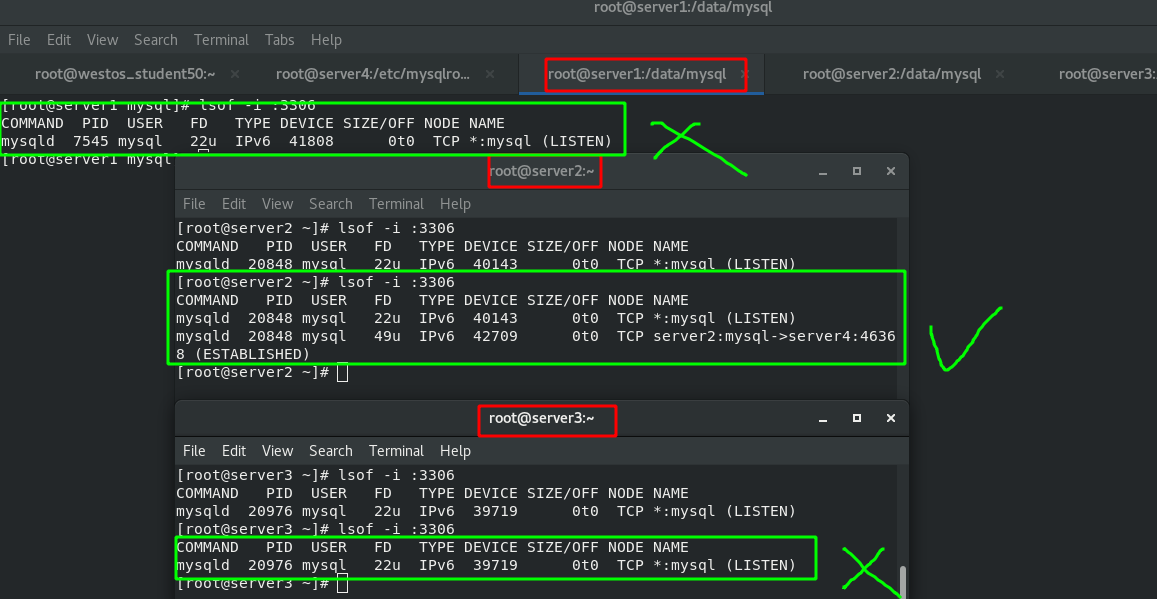Click PID 7545 in server1 output
This screenshot has height=599, width=1157.
coord(91,141)
